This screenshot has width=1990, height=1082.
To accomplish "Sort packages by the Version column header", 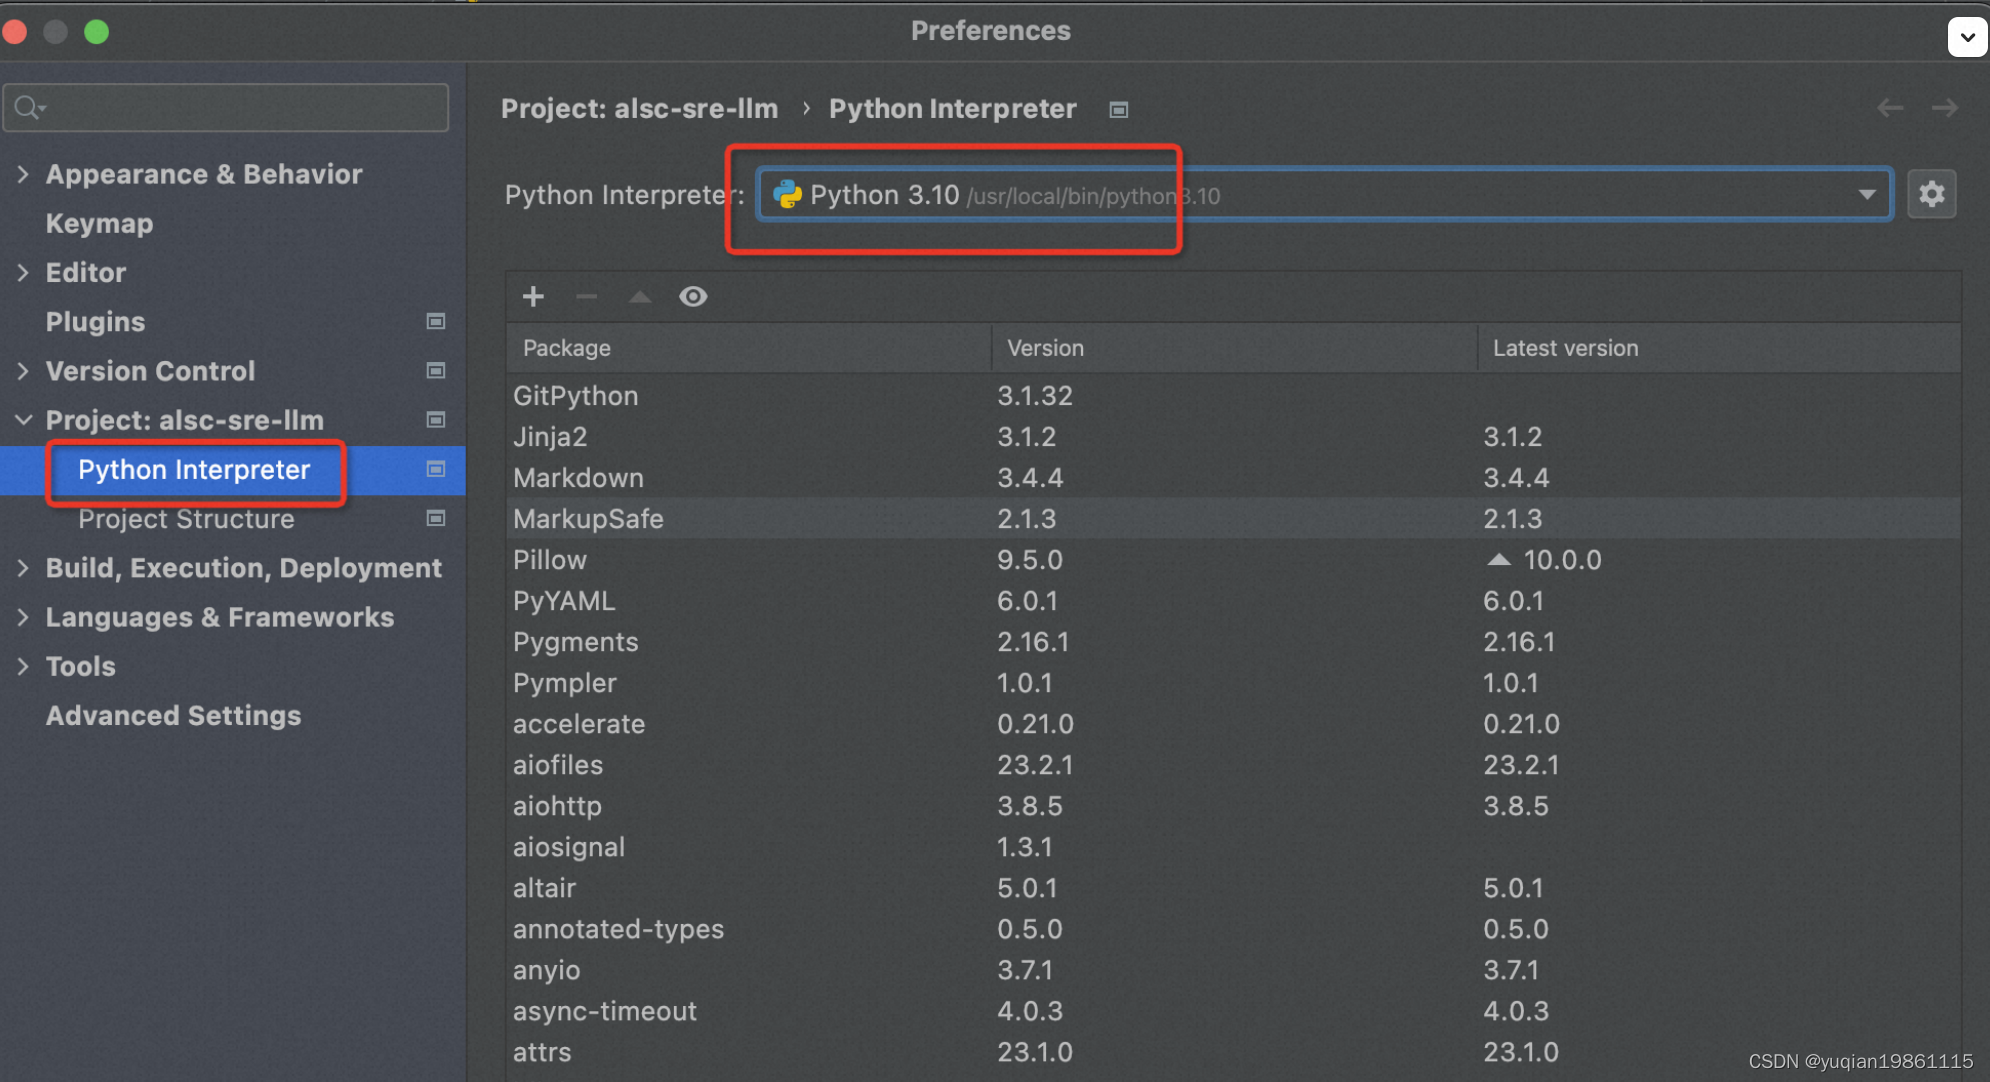I will (1044, 347).
